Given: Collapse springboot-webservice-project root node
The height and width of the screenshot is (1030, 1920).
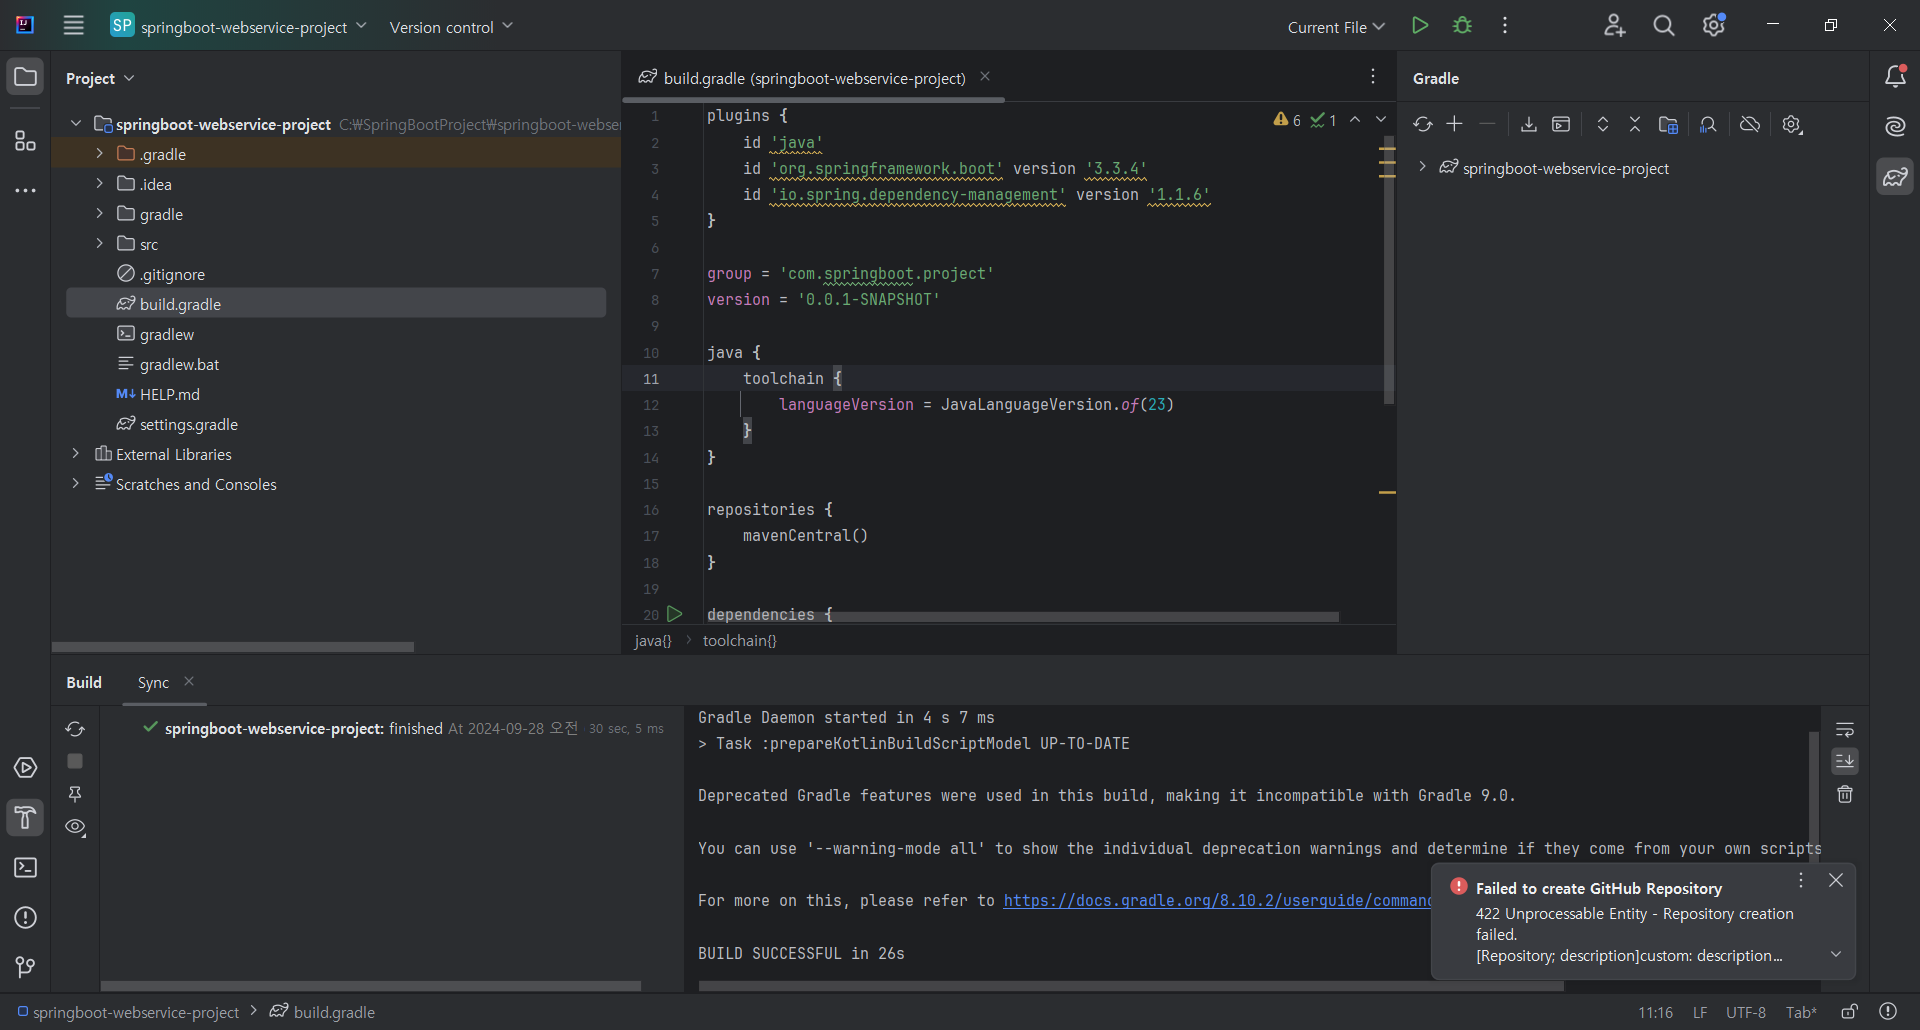Looking at the screenshot, I should click(75, 123).
